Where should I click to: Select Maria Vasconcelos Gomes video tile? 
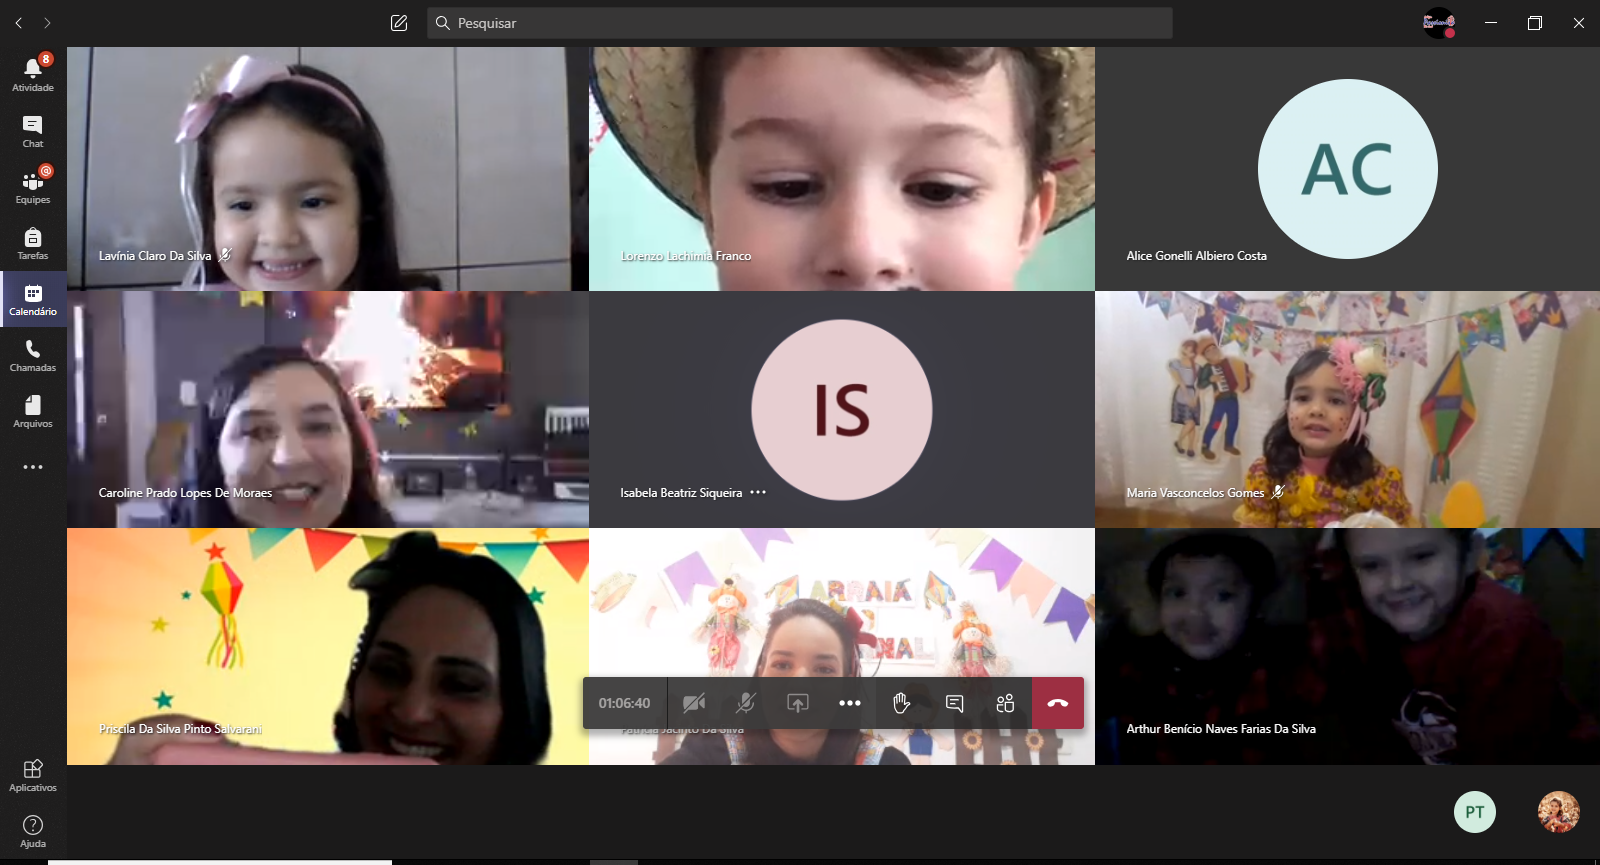click(1346, 409)
